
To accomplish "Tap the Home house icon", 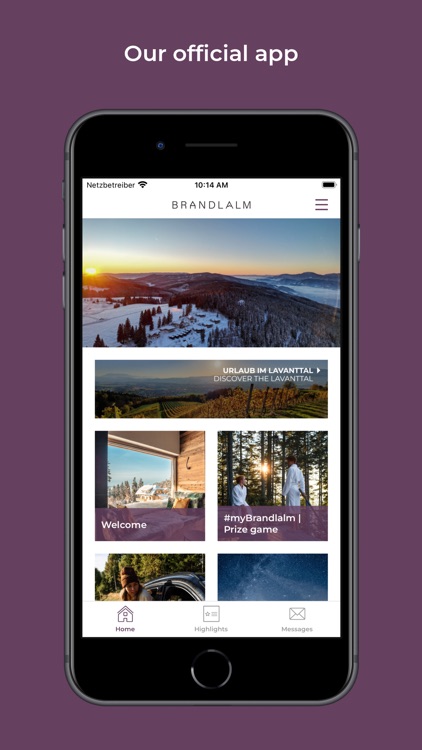I will (x=125, y=614).
